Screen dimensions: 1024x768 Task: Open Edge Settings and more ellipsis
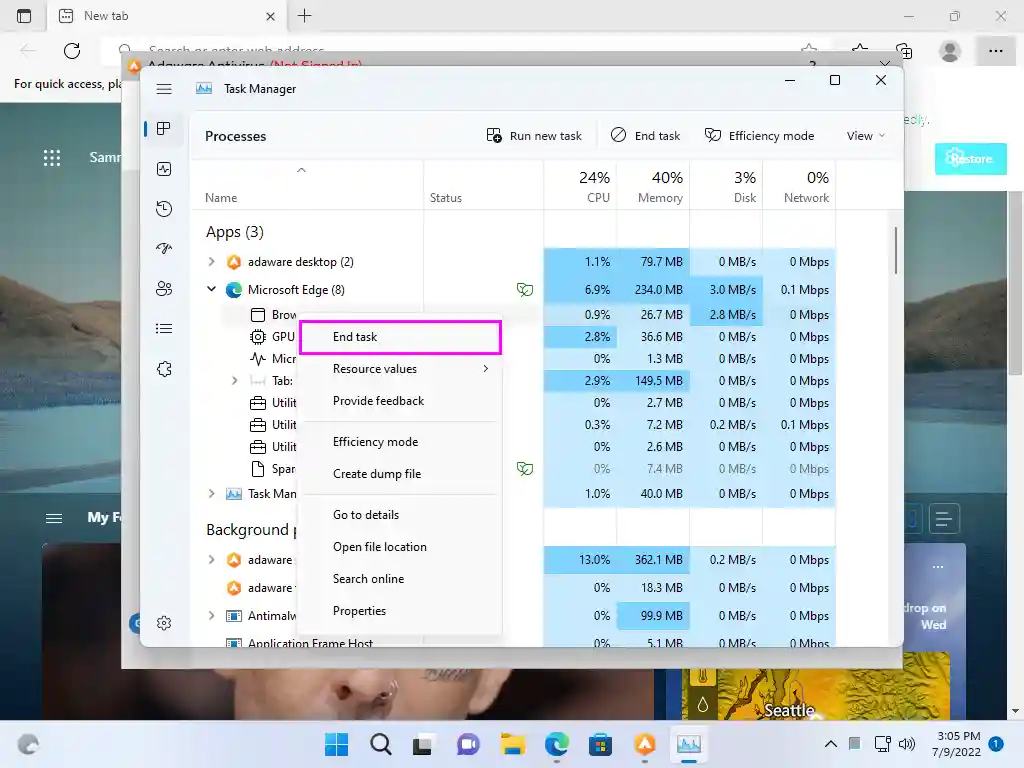coord(995,51)
